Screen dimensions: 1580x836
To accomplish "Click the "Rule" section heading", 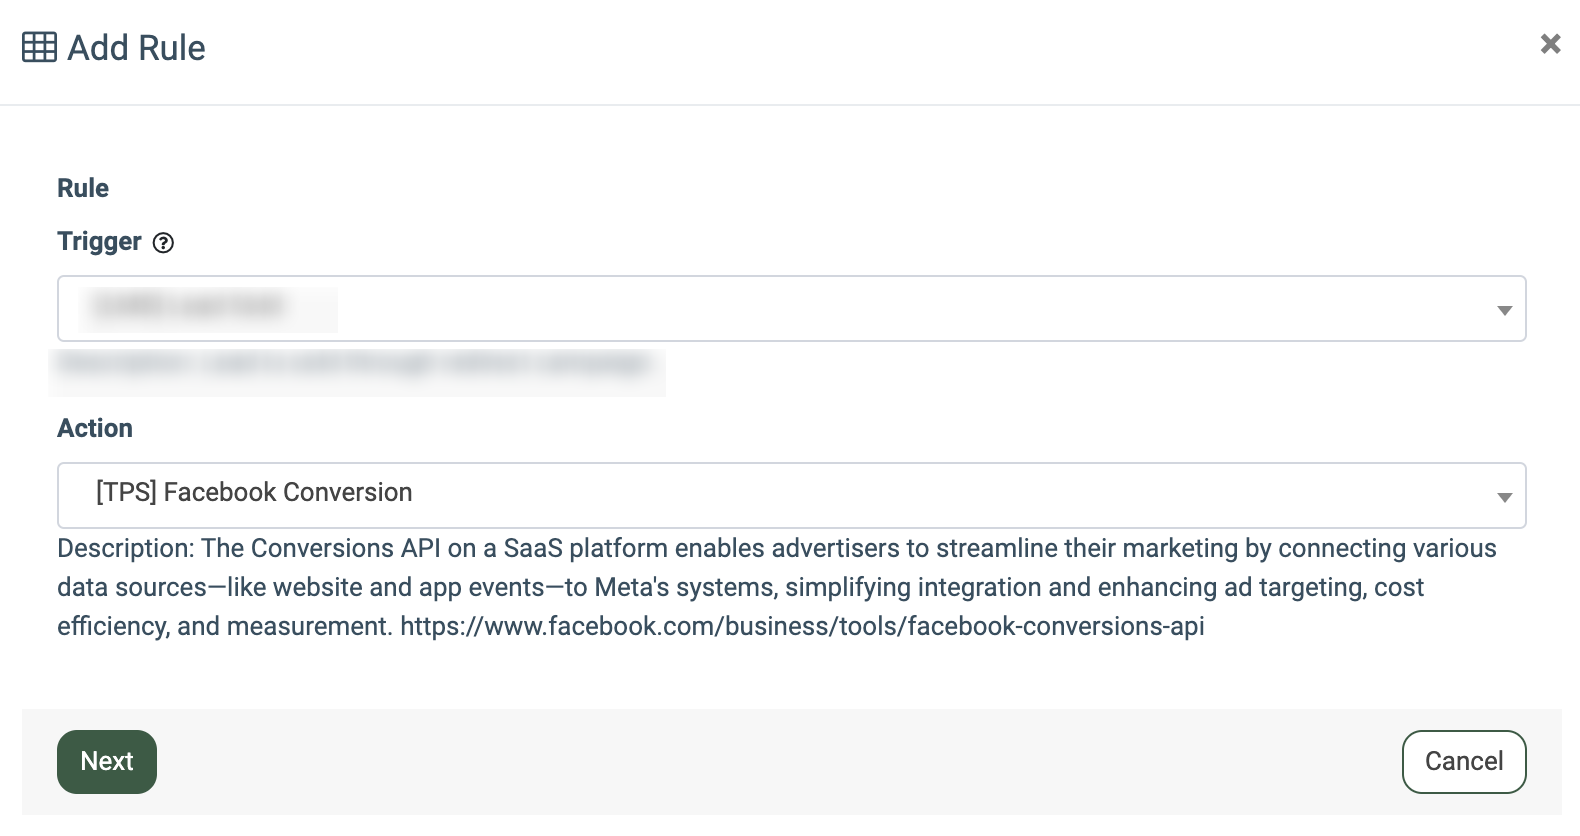I will (x=83, y=188).
